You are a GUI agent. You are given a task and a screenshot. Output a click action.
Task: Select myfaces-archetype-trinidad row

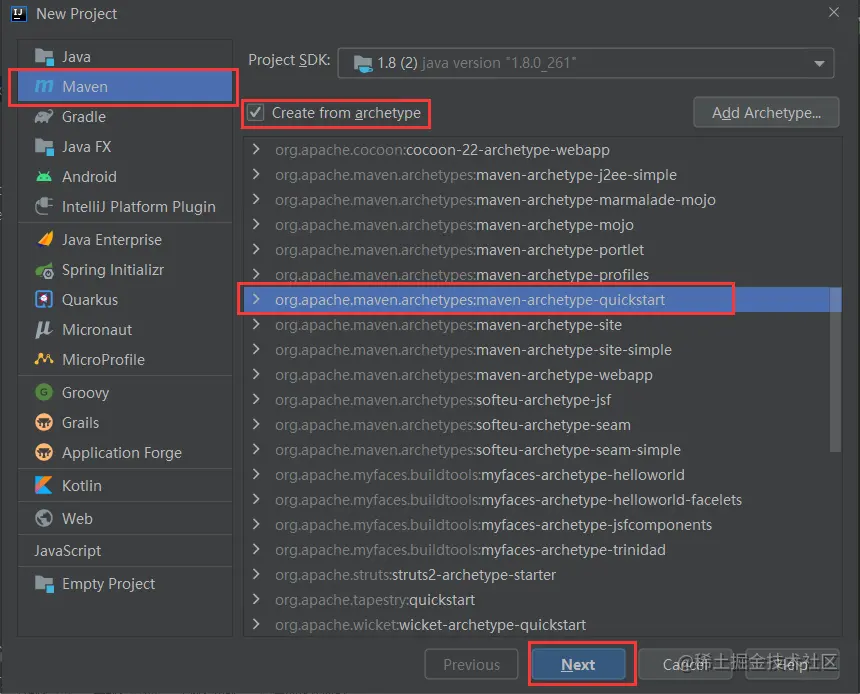(542, 550)
